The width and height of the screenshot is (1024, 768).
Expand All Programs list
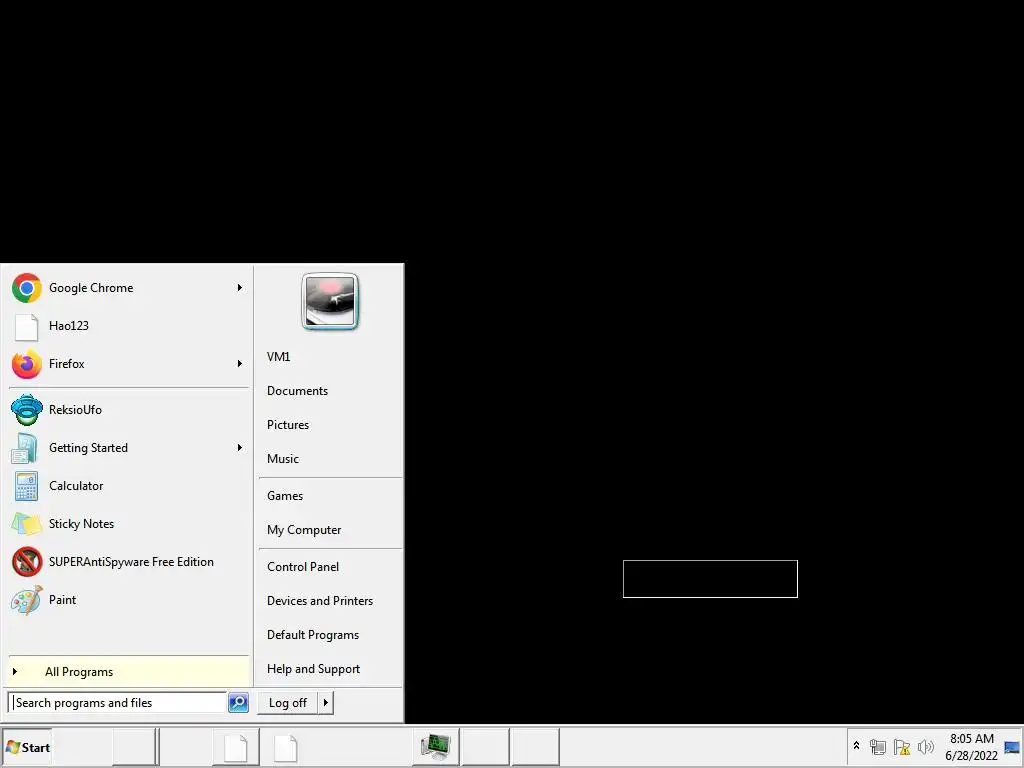[129, 672]
